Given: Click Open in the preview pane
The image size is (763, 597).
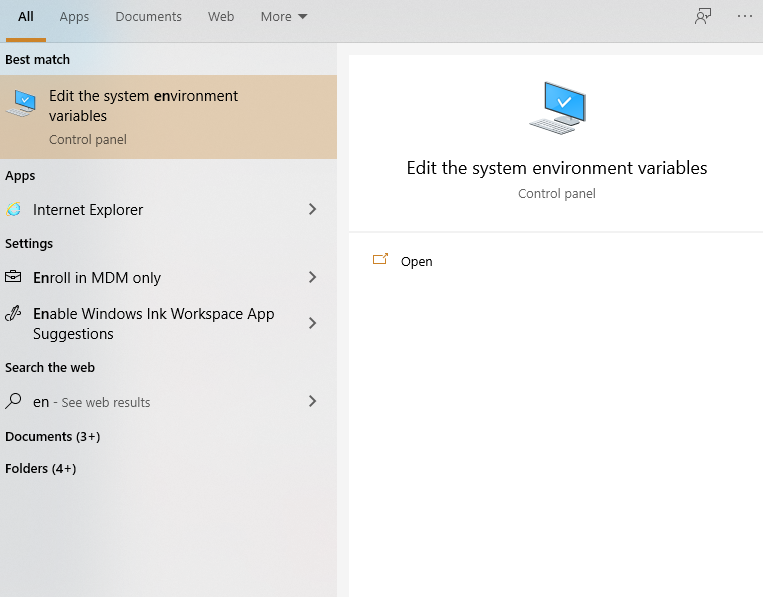Looking at the screenshot, I should [x=416, y=262].
